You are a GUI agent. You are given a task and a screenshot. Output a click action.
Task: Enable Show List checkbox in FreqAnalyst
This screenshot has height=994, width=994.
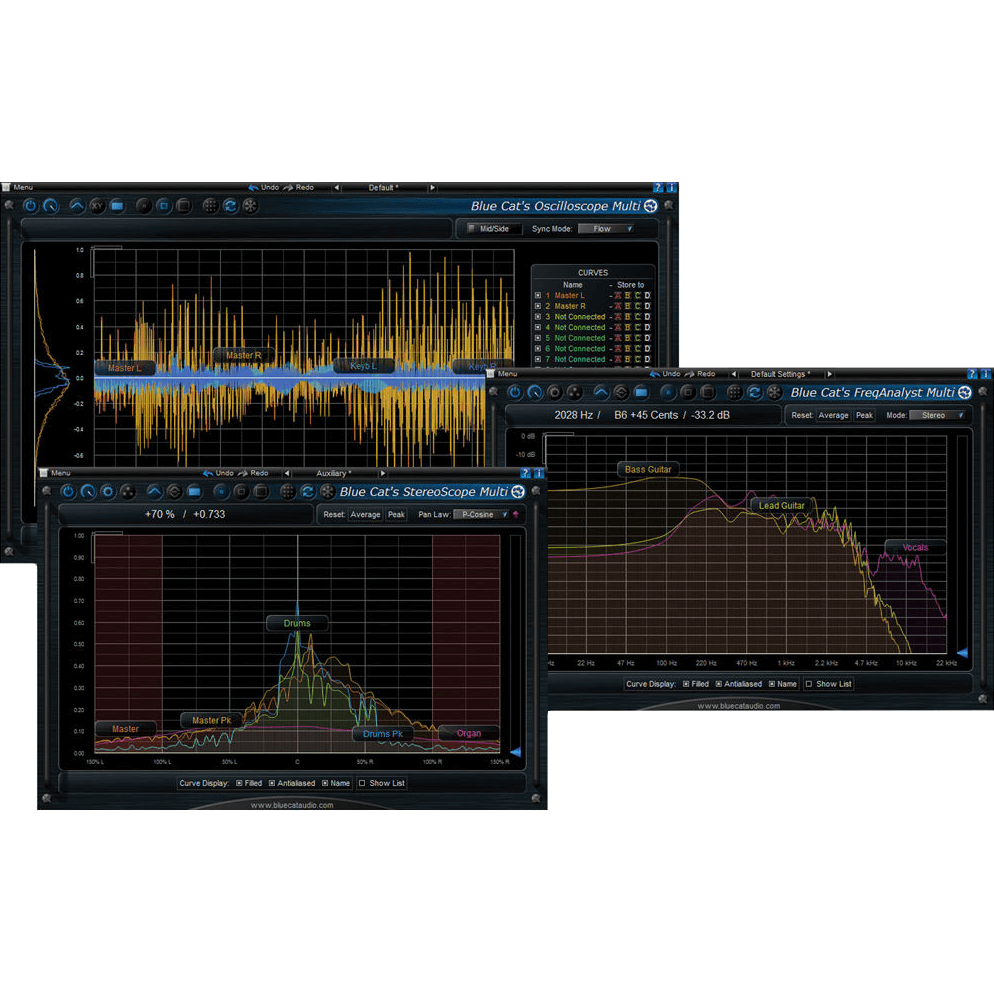808,684
